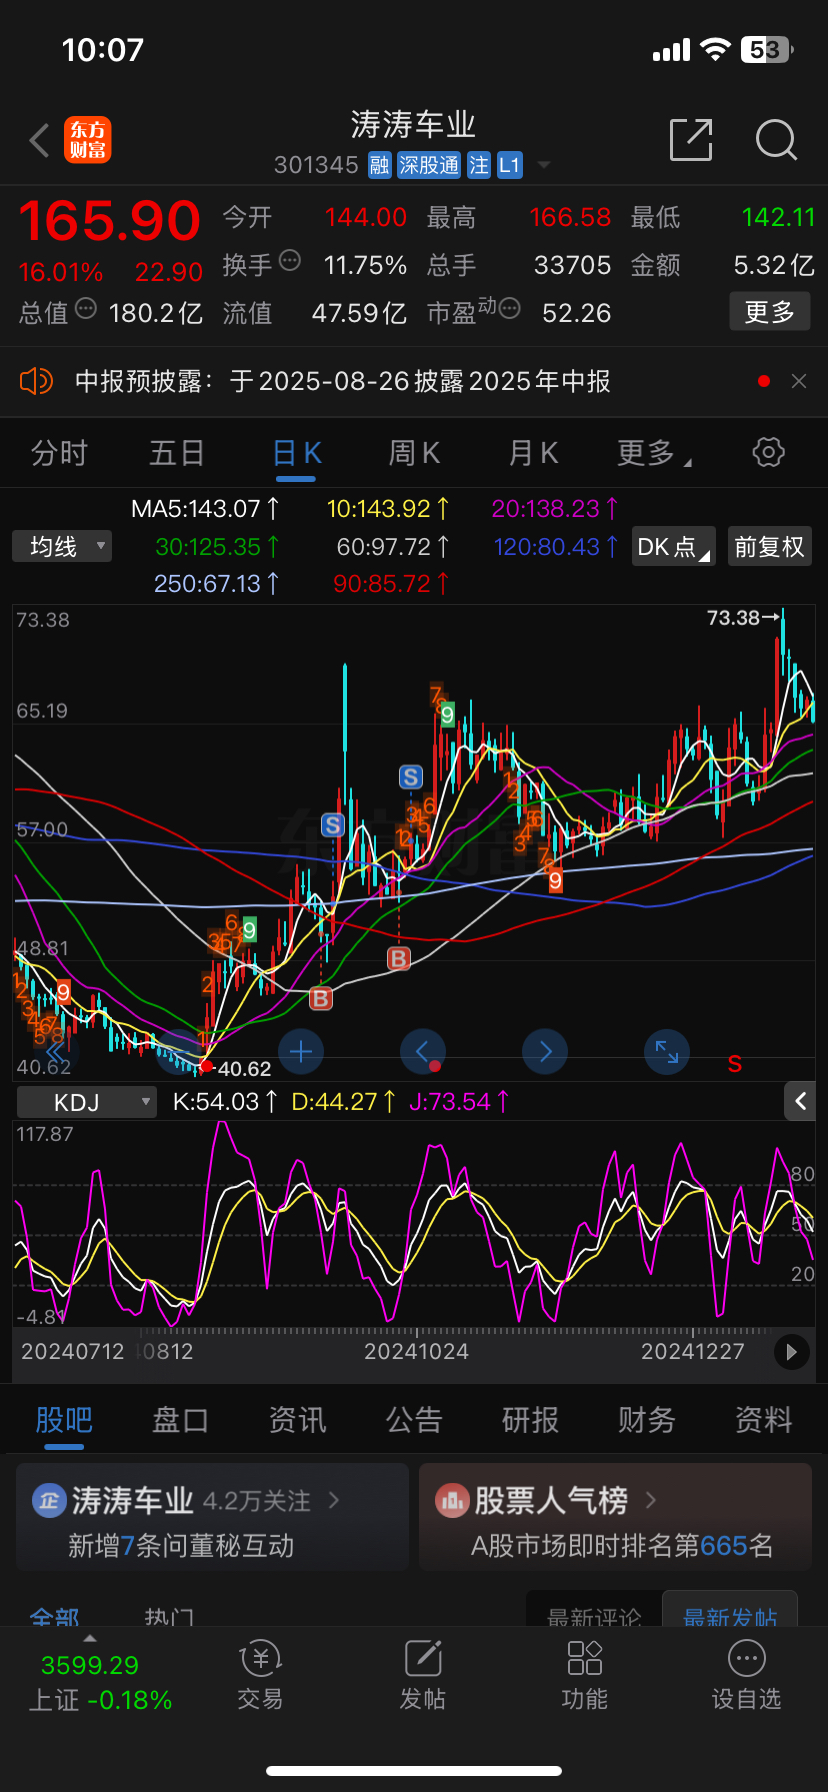Open 股票人气榜 ranking card
The width and height of the screenshot is (828, 1792).
pos(615,1518)
